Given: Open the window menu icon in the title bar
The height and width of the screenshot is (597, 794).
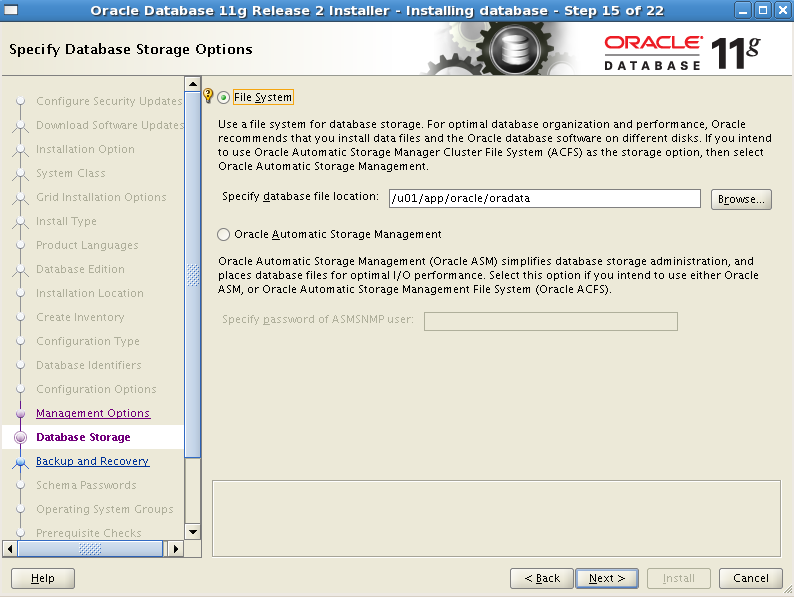Looking at the screenshot, I should pyautogui.click(x=11, y=10).
